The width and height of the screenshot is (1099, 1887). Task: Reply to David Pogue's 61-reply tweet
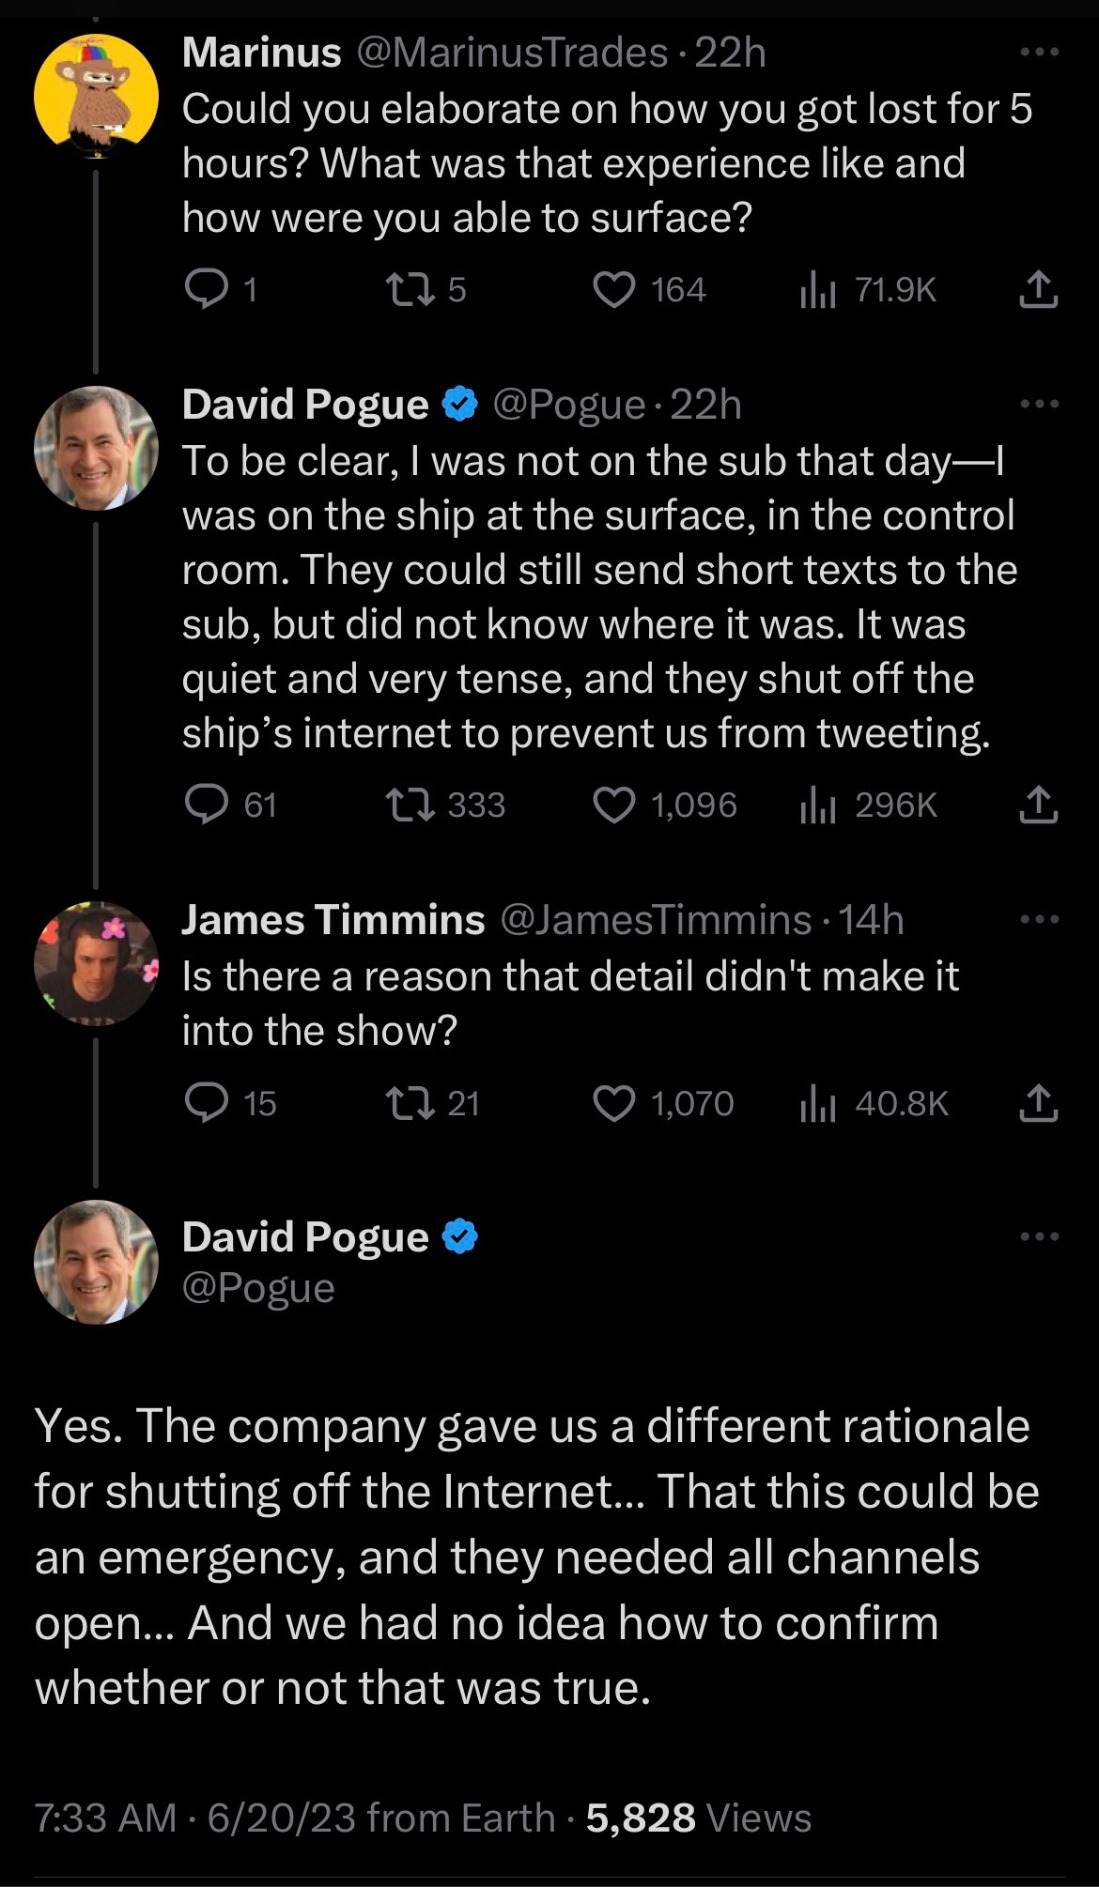click(207, 805)
